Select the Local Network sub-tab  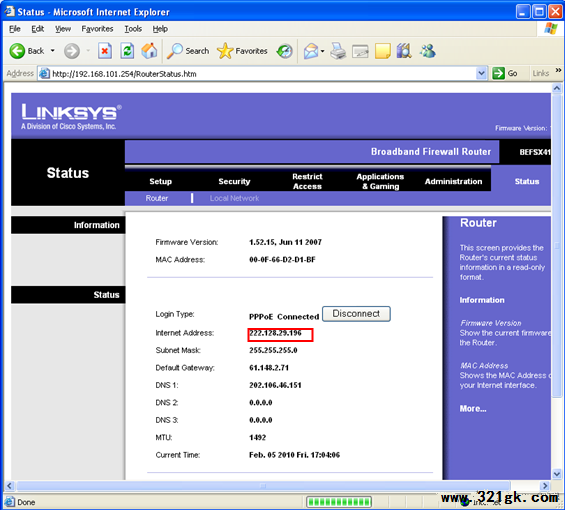pos(234,198)
